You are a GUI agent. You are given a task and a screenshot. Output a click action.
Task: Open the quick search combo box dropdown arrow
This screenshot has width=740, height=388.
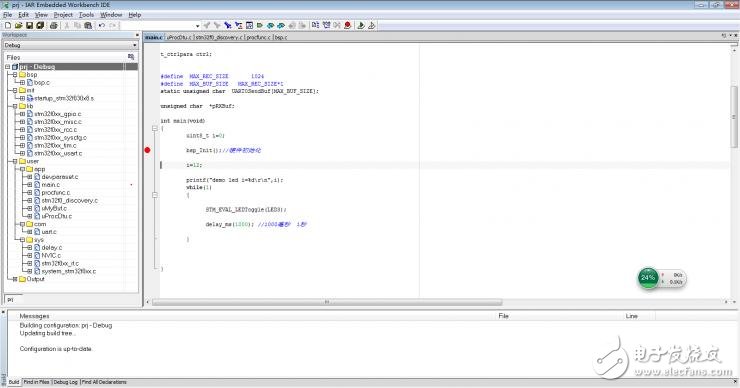(197, 26)
